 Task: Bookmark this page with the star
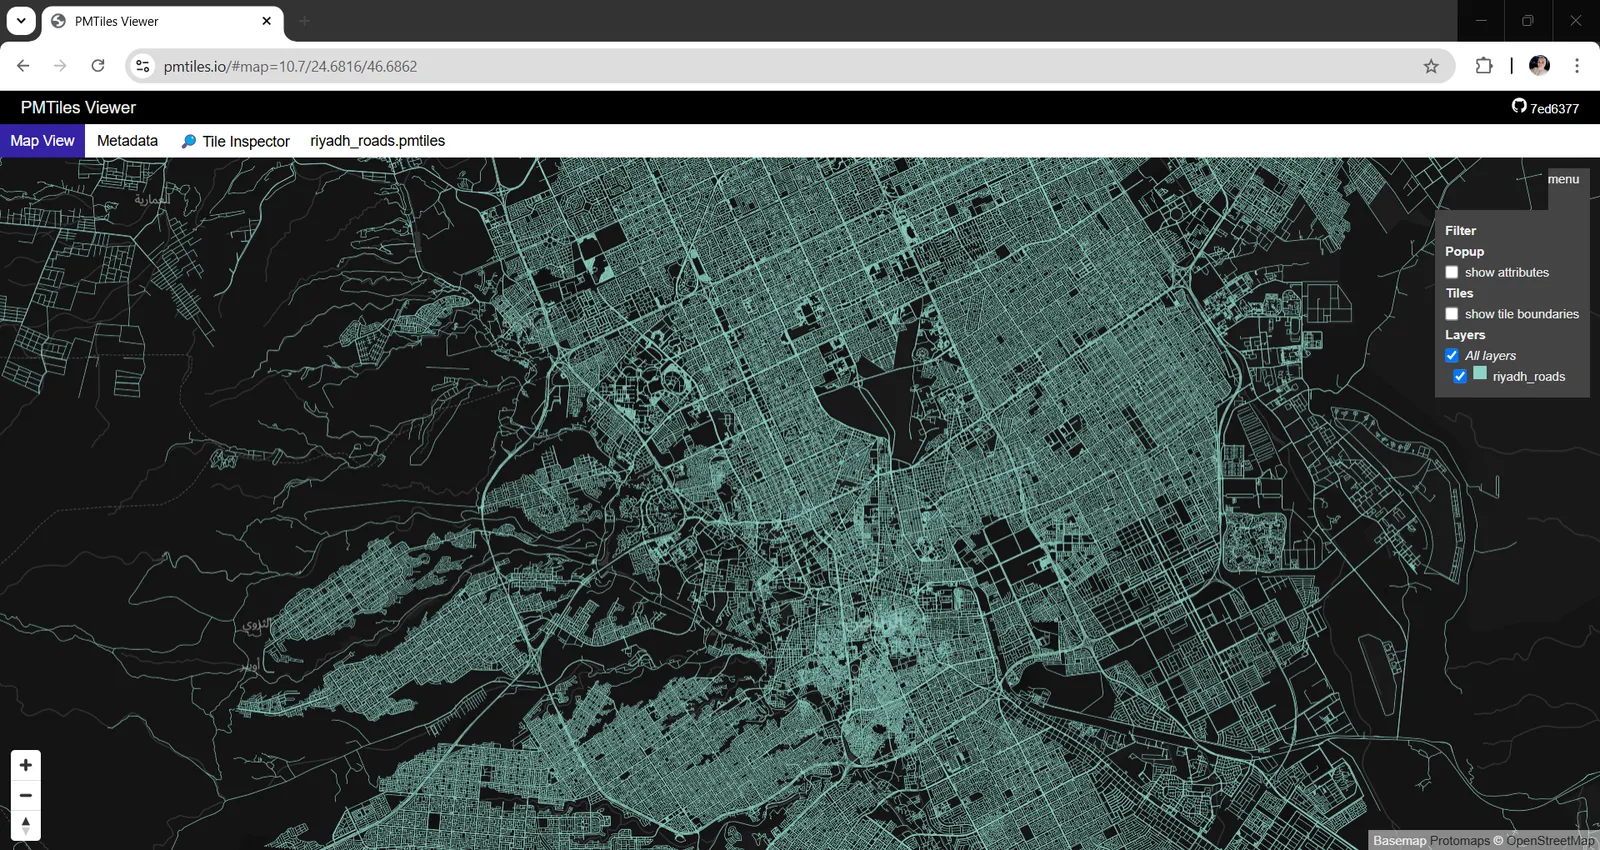click(1431, 66)
